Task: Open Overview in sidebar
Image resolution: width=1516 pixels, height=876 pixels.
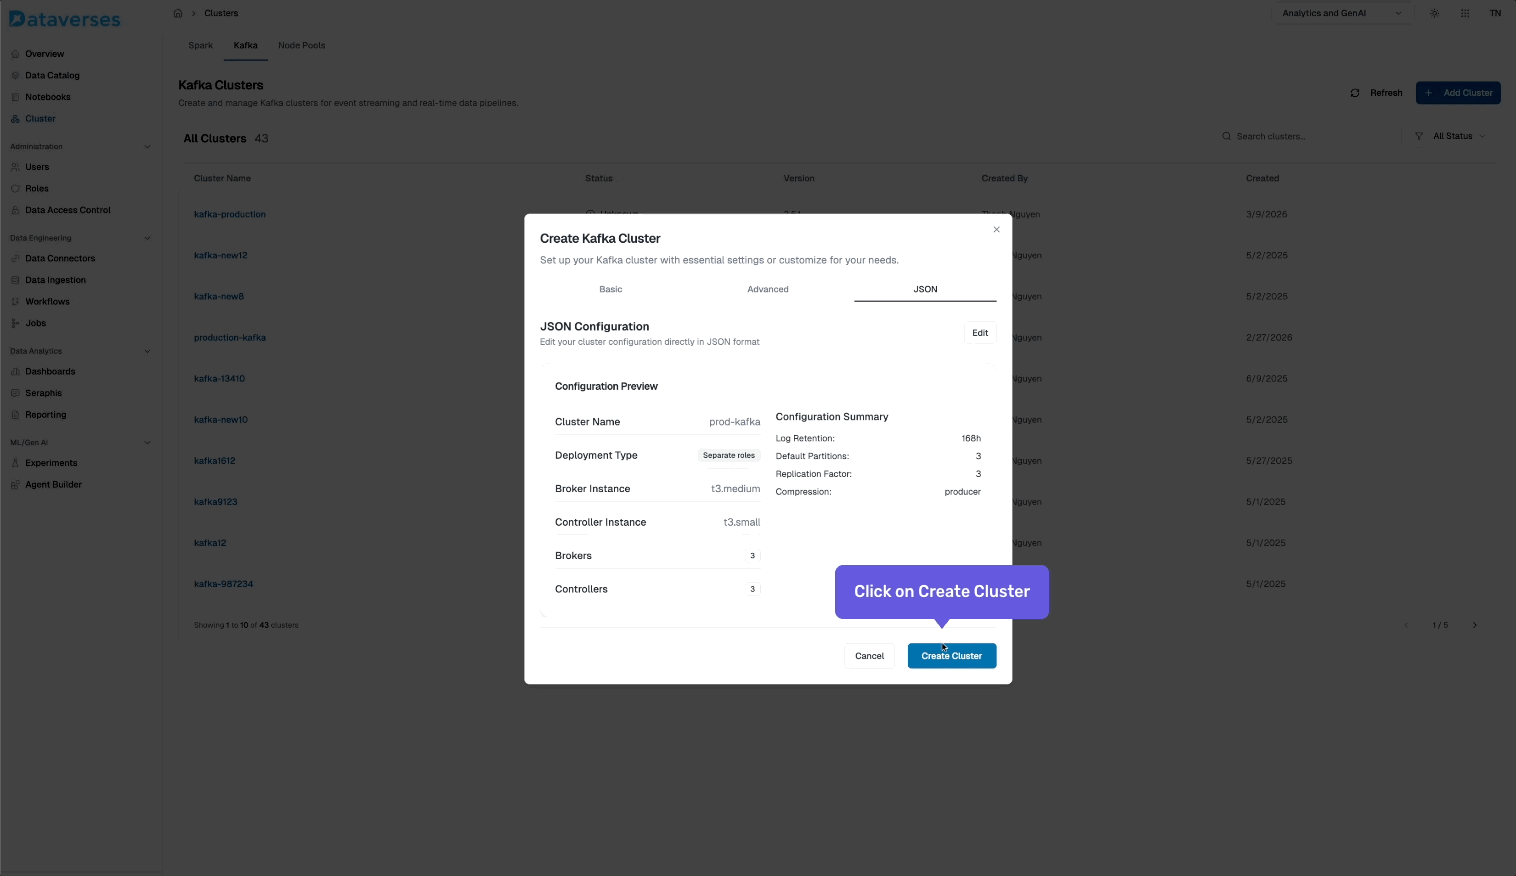Action: click(44, 54)
